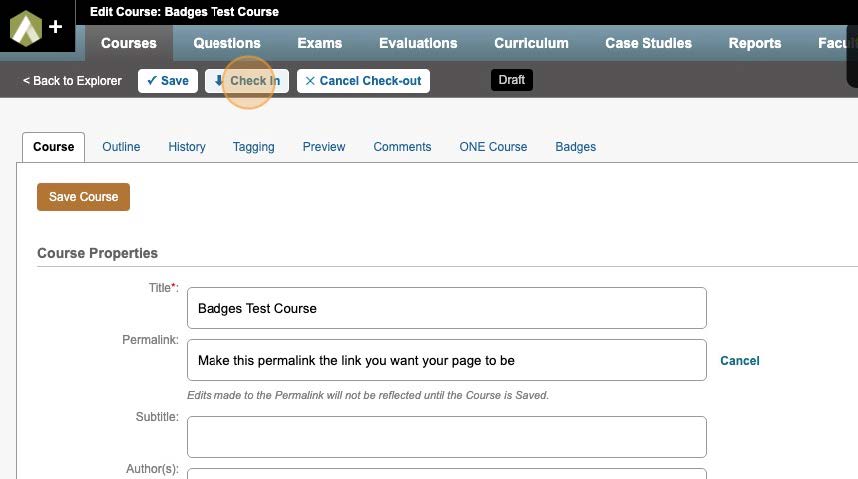The height and width of the screenshot is (479, 858).
Task: Switch to the Preview tab
Action: click(324, 147)
